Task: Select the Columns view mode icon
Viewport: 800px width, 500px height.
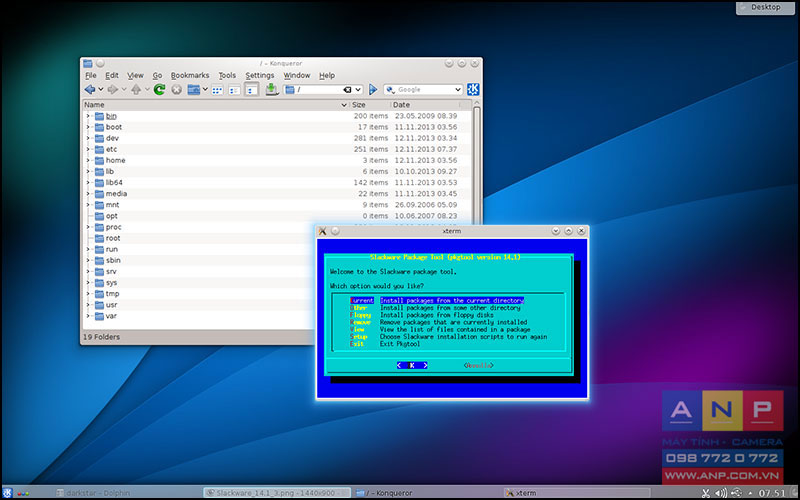Action: (x=251, y=90)
